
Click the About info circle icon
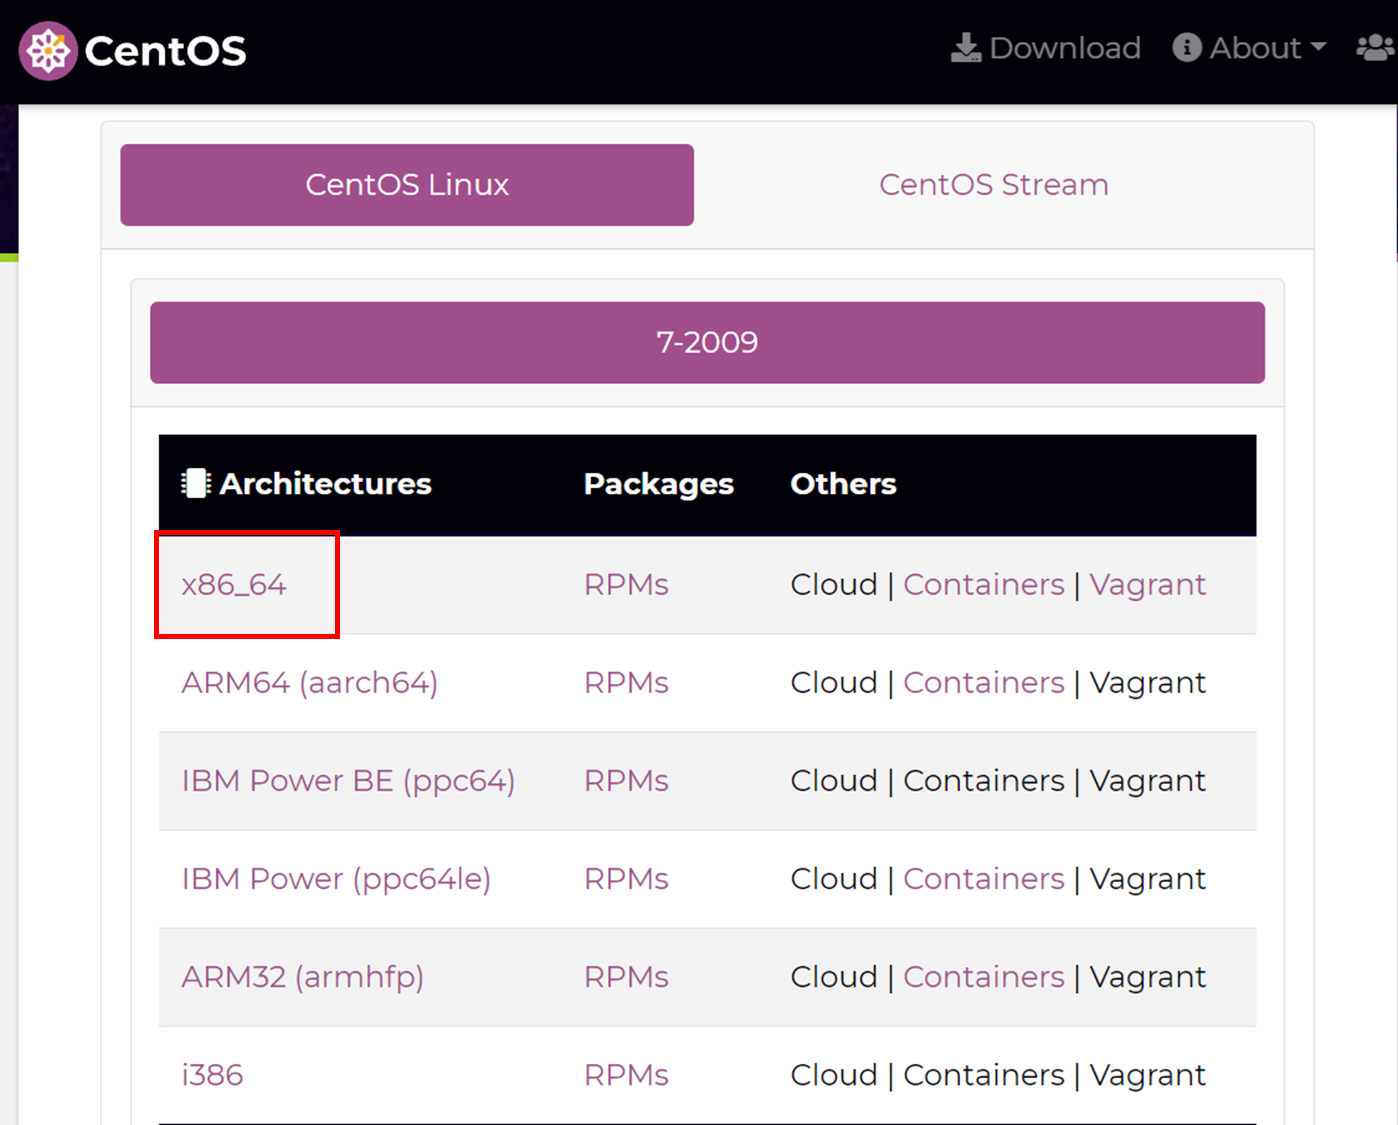point(1187,48)
